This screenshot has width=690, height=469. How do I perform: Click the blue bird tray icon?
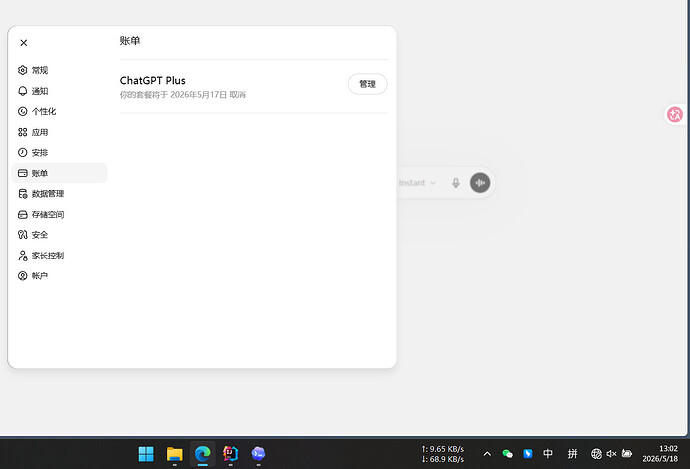click(x=528, y=454)
